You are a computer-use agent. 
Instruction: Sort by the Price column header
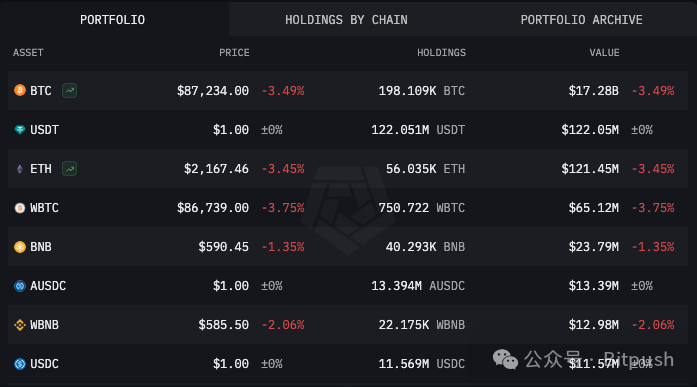[234, 53]
